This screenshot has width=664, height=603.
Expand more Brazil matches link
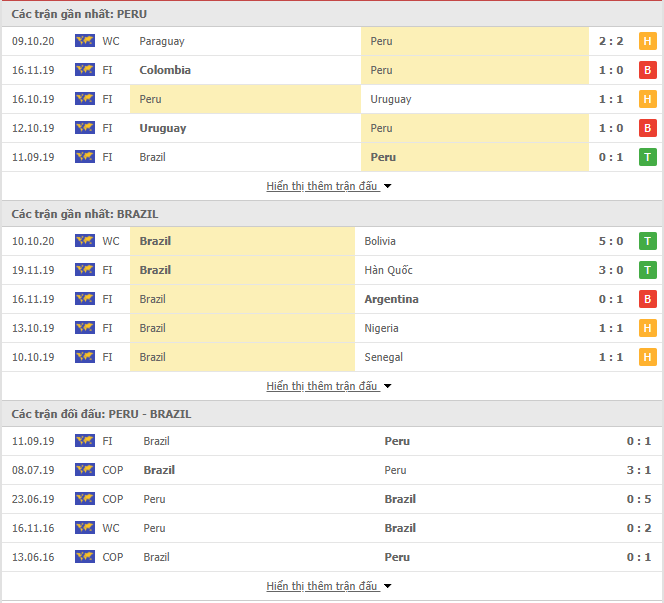pyautogui.click(x=329, y=386)
